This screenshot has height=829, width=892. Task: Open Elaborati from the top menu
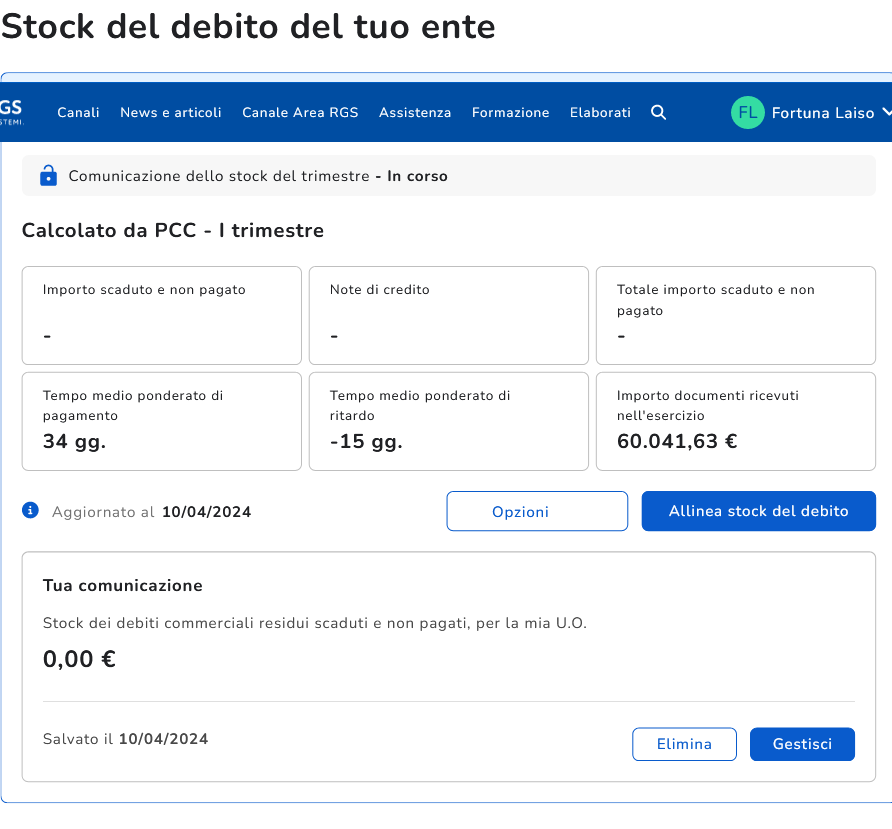pyautogui.click(x=600, y=113)
